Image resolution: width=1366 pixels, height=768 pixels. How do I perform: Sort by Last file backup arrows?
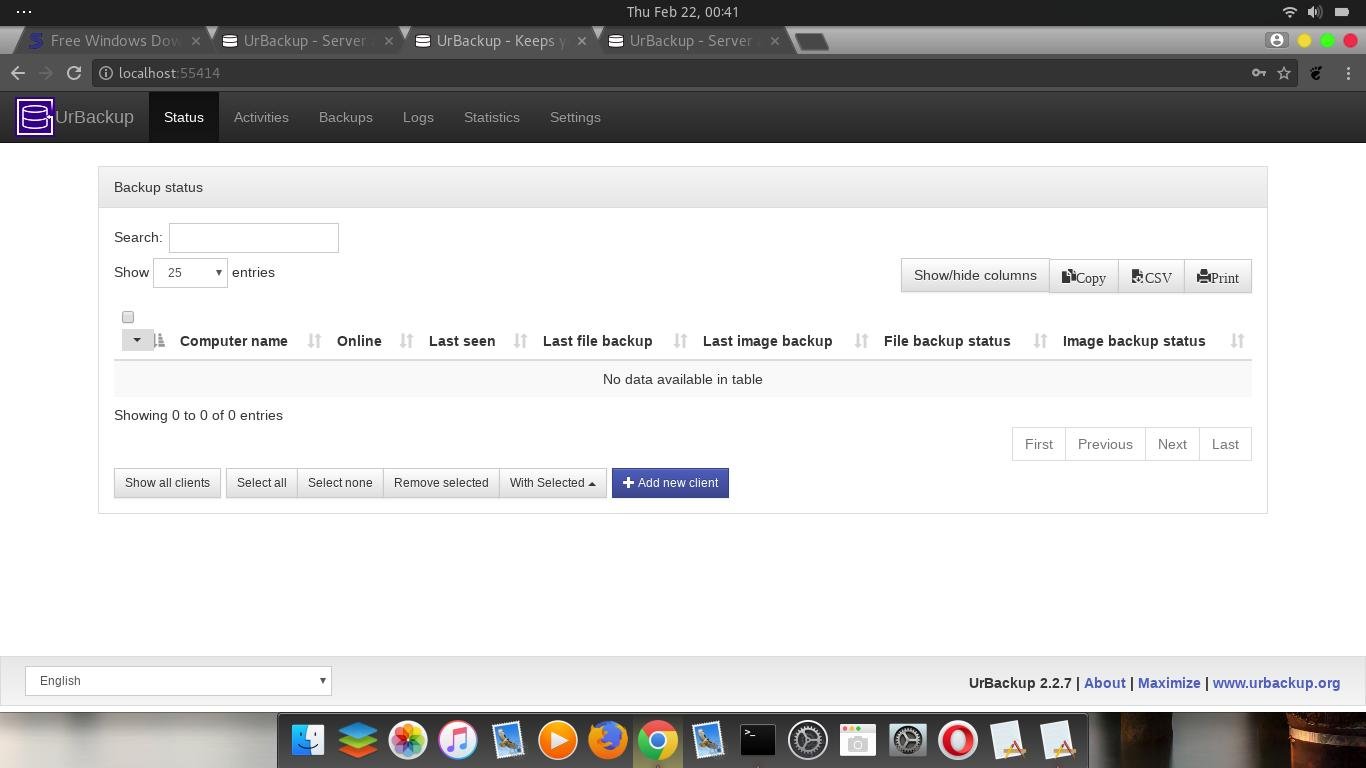point(680,341)
